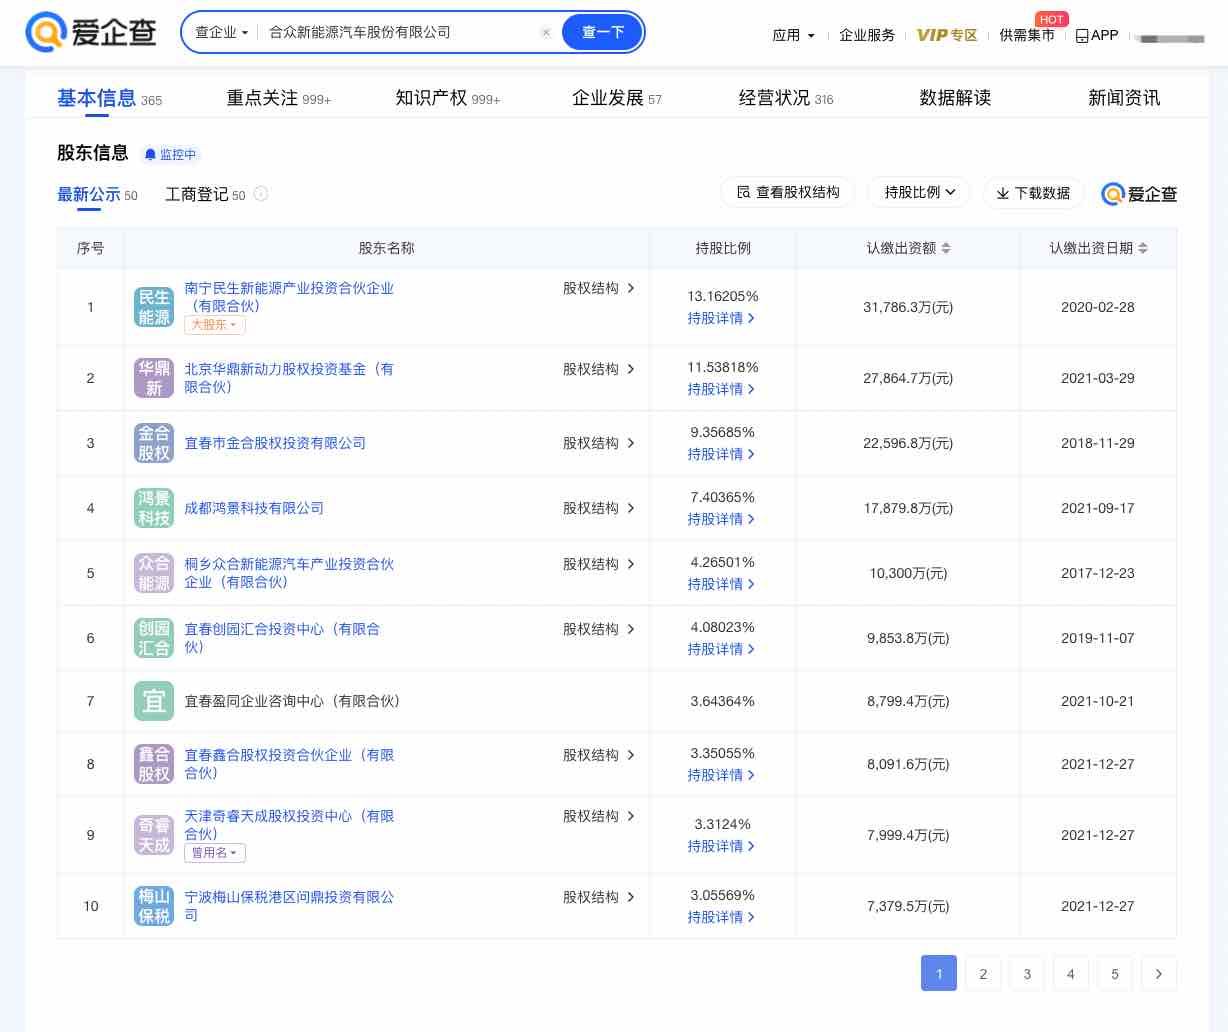
Task: Focus the company name search field
Action: pos(400,32)
